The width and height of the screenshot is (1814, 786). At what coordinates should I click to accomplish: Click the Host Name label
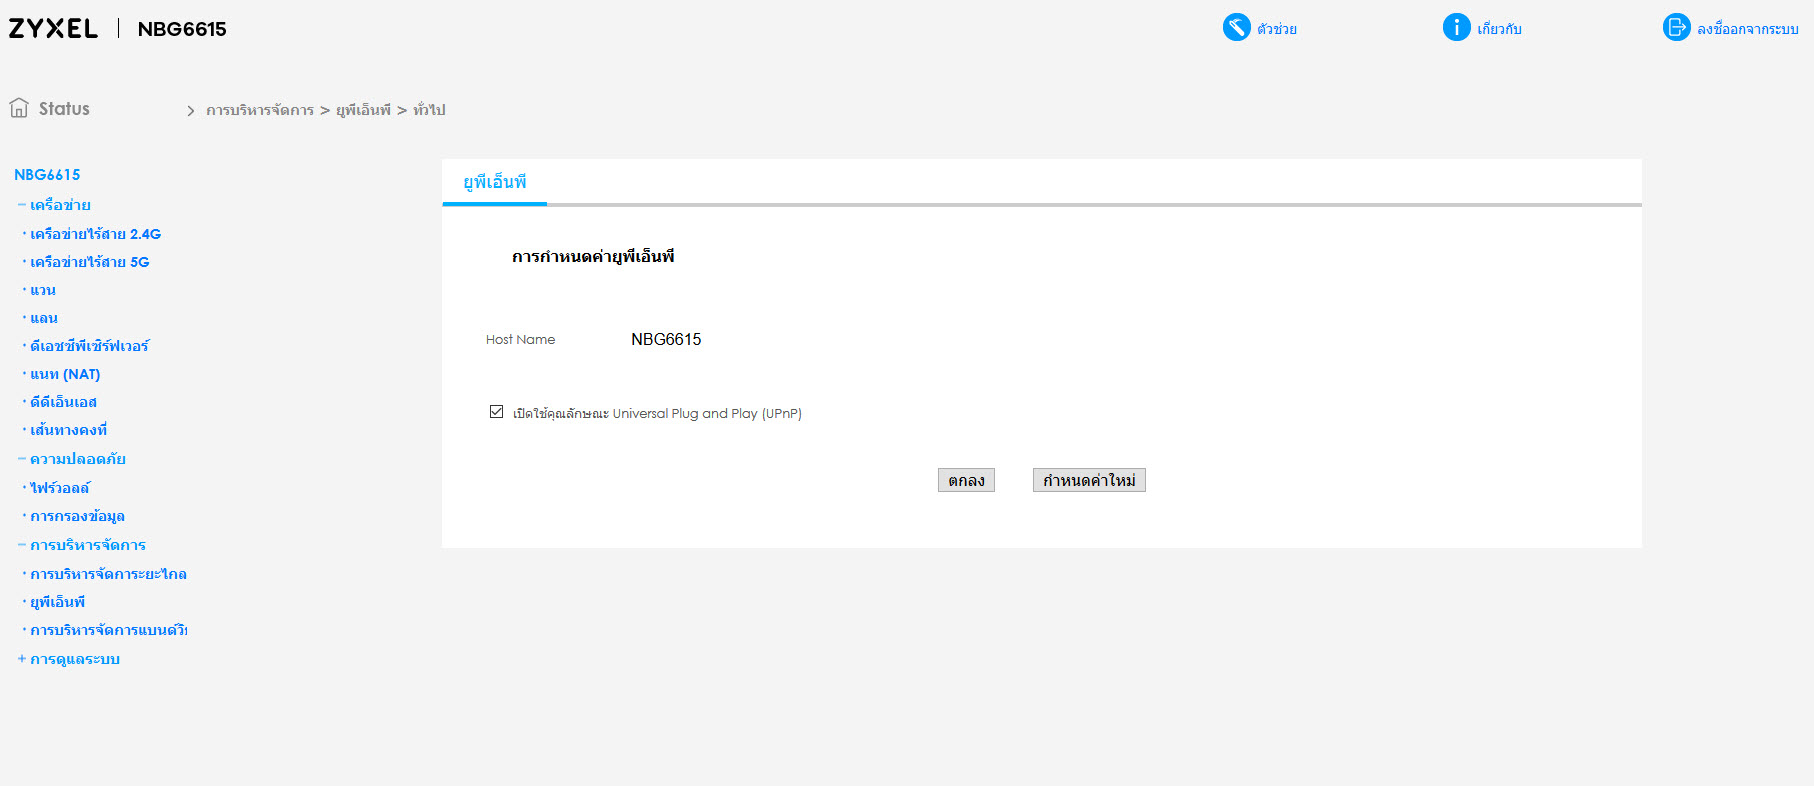click(x=520, y=340)
